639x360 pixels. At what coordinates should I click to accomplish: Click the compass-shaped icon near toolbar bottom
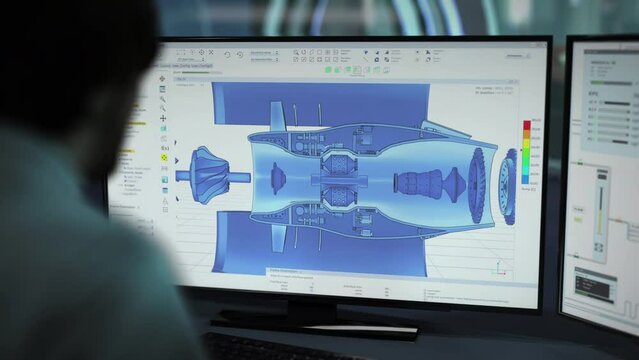pyautogui.click(x=165, y=201)
